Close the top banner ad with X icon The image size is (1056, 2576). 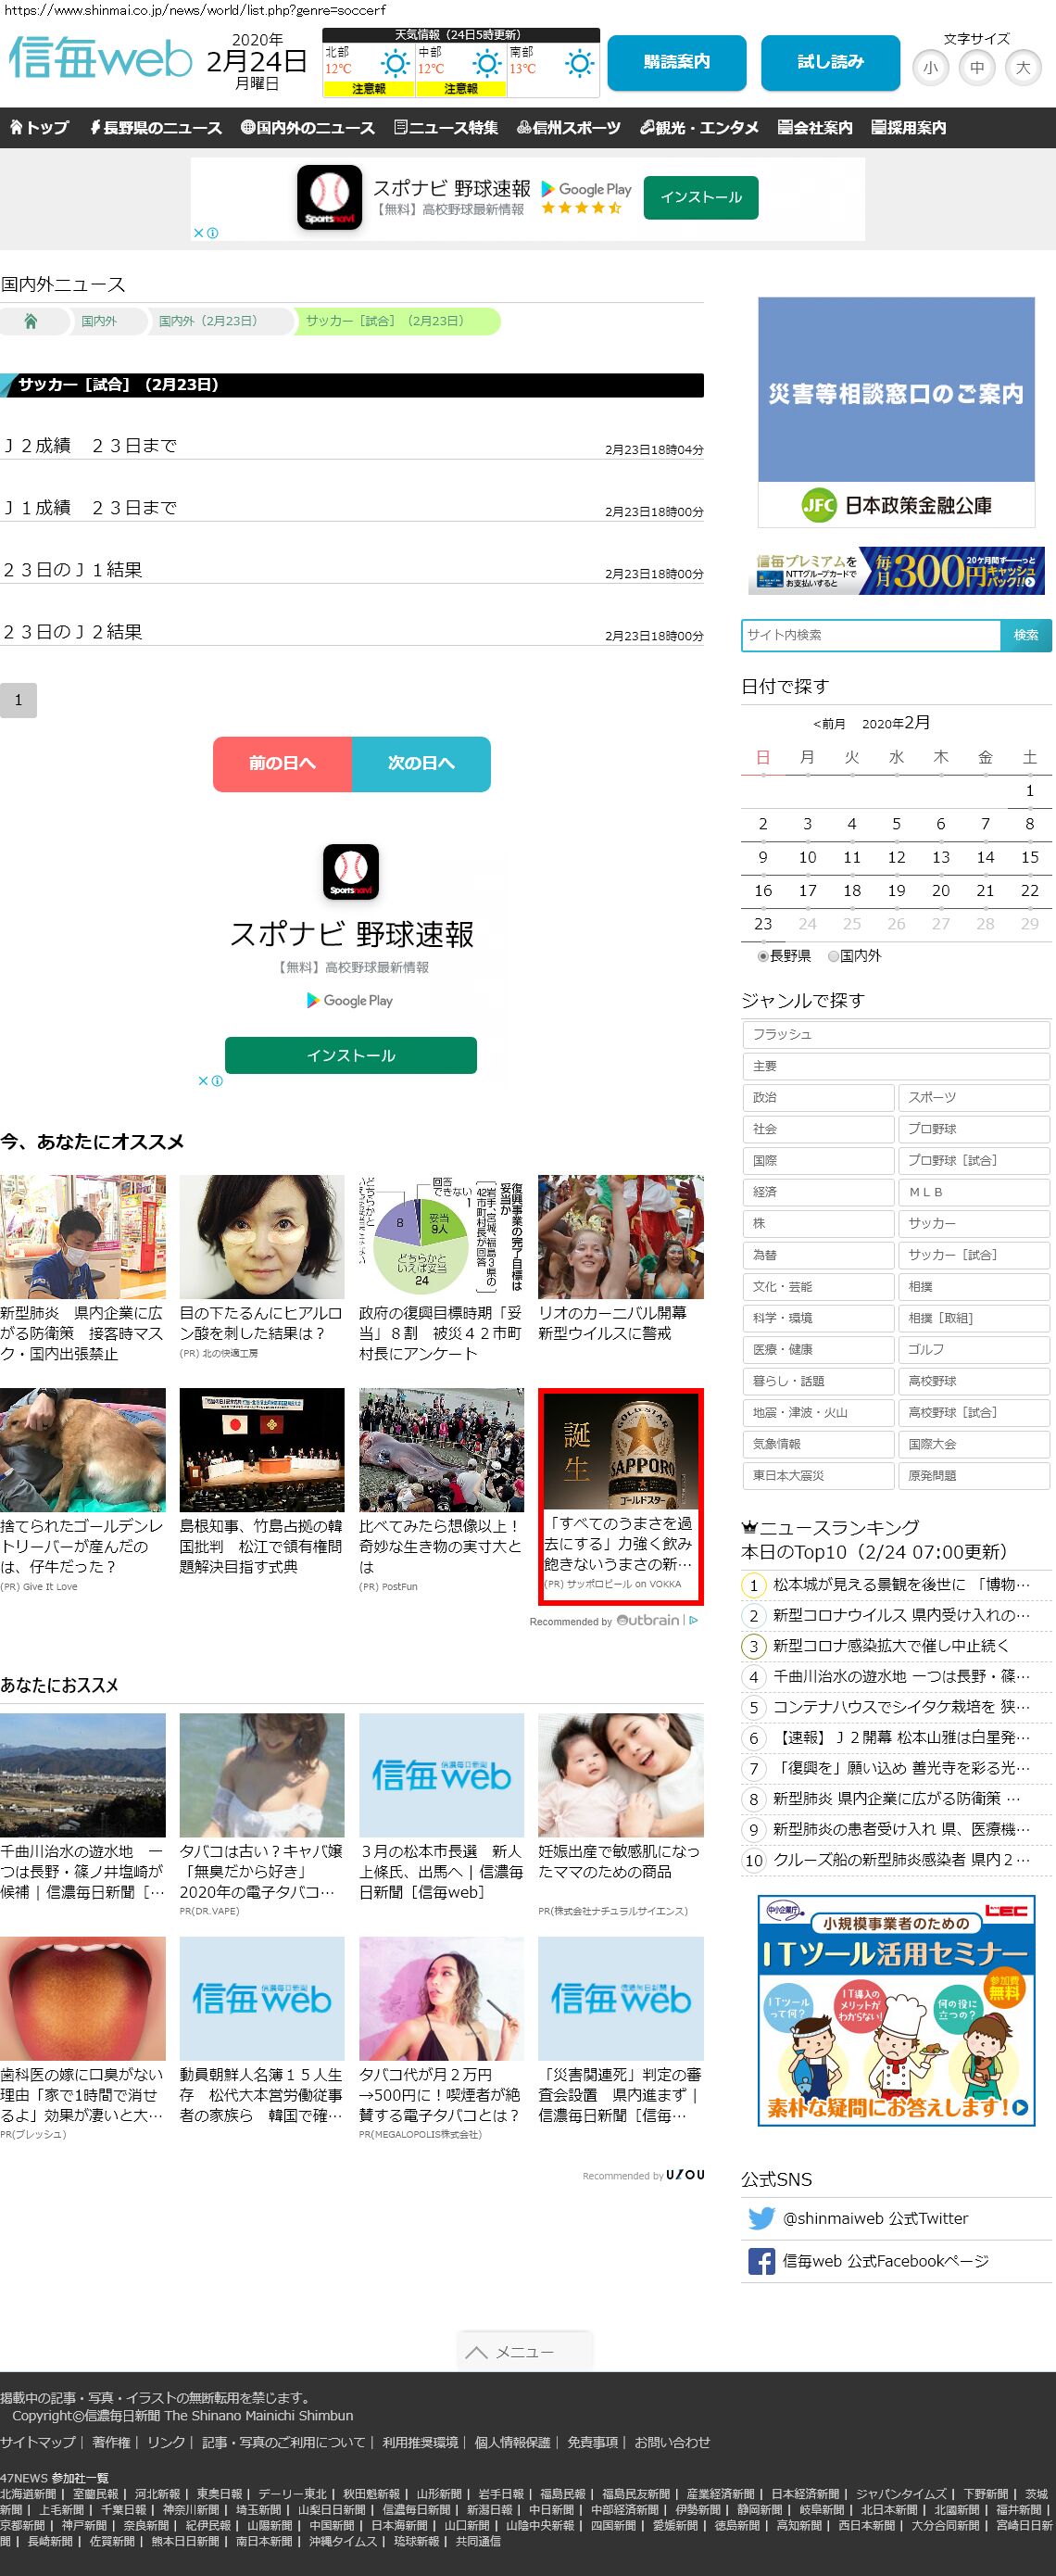point(199,233)
